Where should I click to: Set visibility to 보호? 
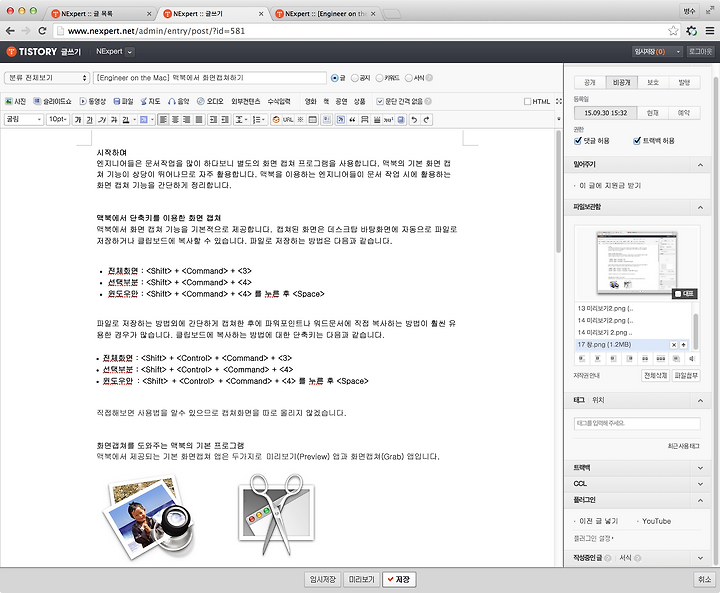653,82
